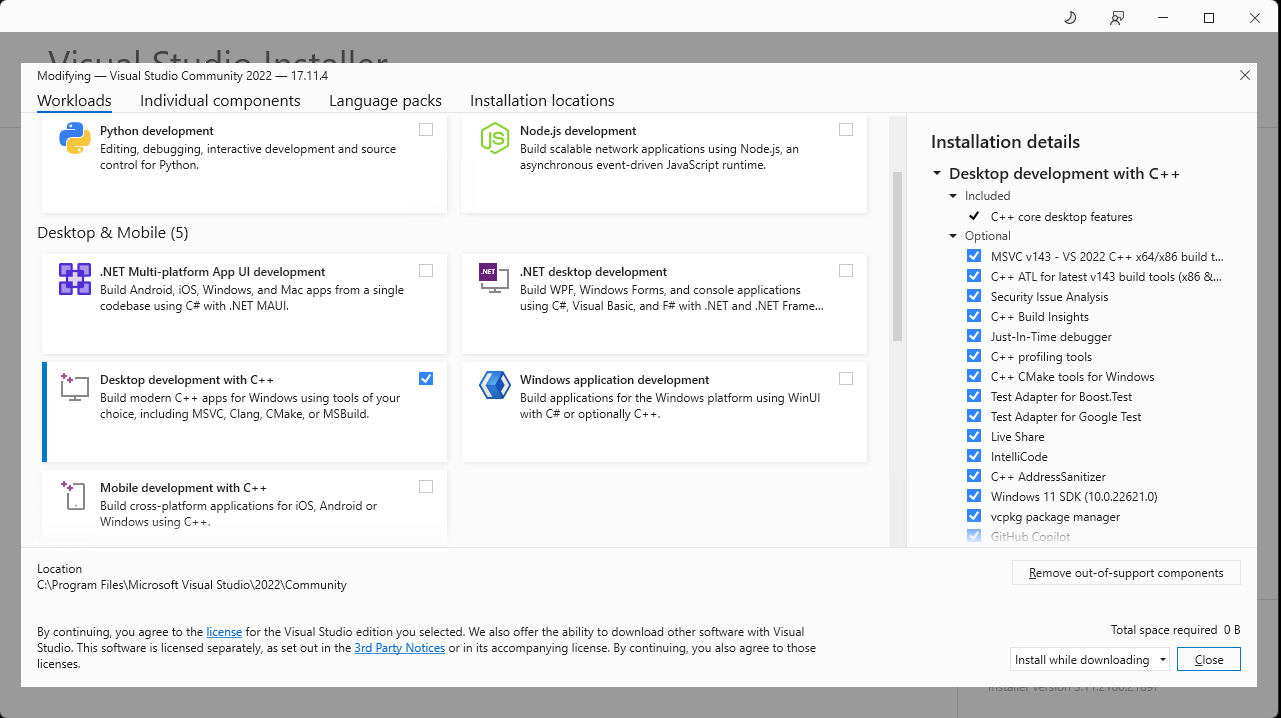Open the Language packs tab
1281x718 pixels.
click(385, 100)
